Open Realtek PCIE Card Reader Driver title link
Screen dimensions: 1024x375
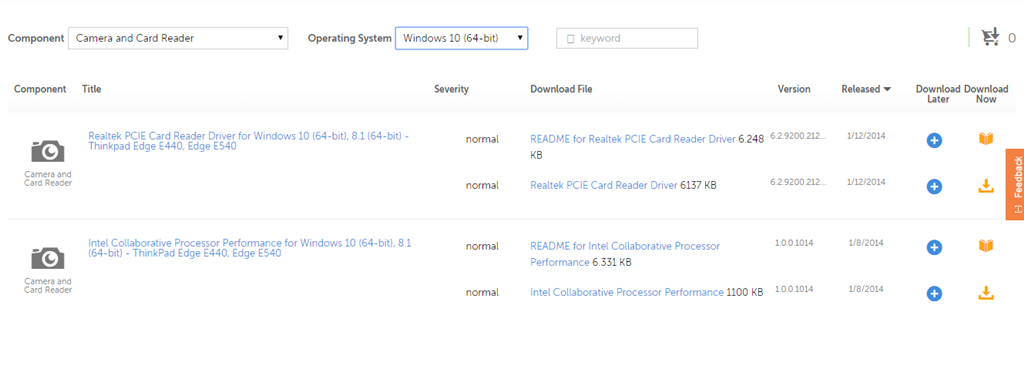point(248,141)
